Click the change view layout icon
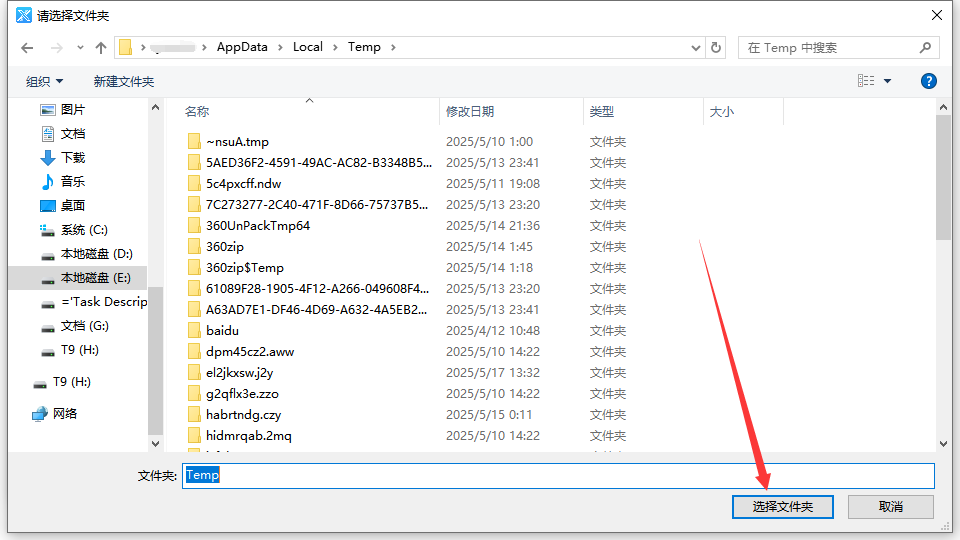 click(x=866, y=81)
